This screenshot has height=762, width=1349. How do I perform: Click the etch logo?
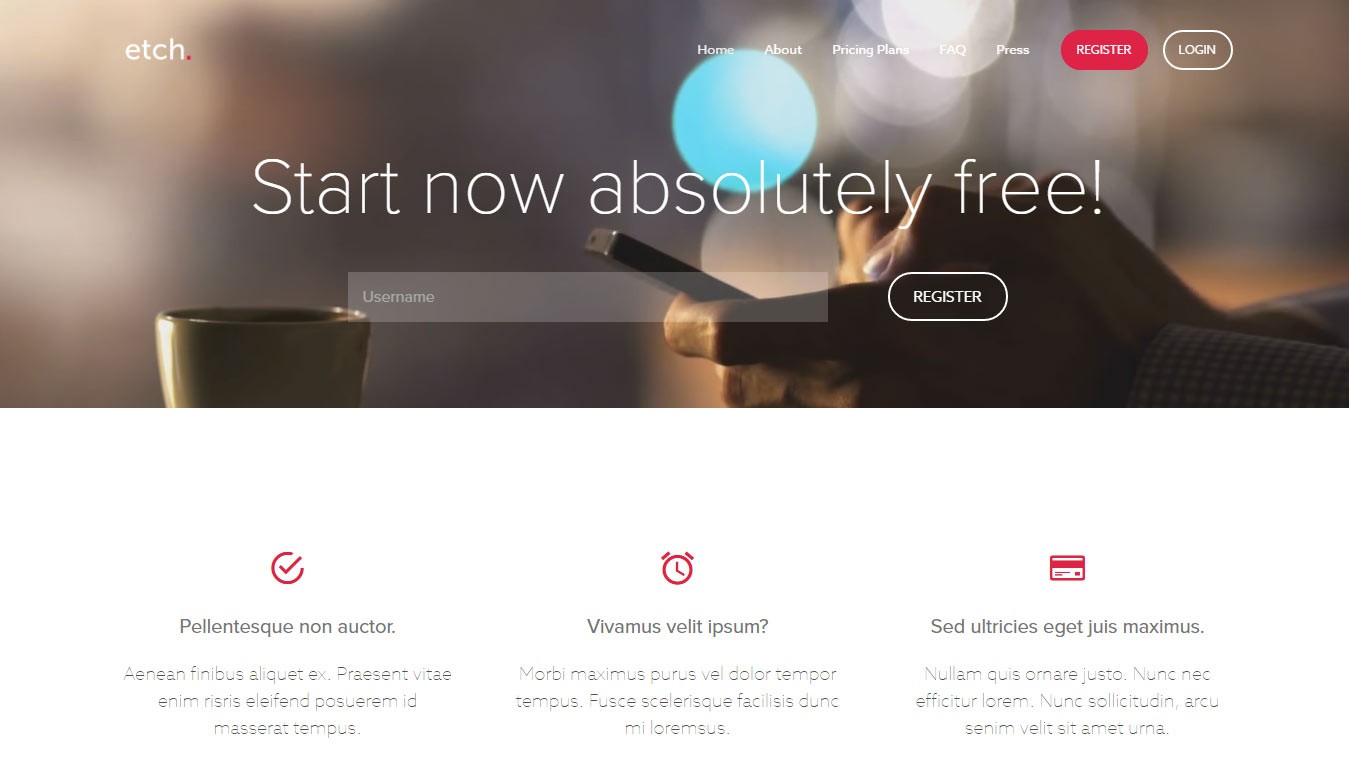click(x=158, y=50)
